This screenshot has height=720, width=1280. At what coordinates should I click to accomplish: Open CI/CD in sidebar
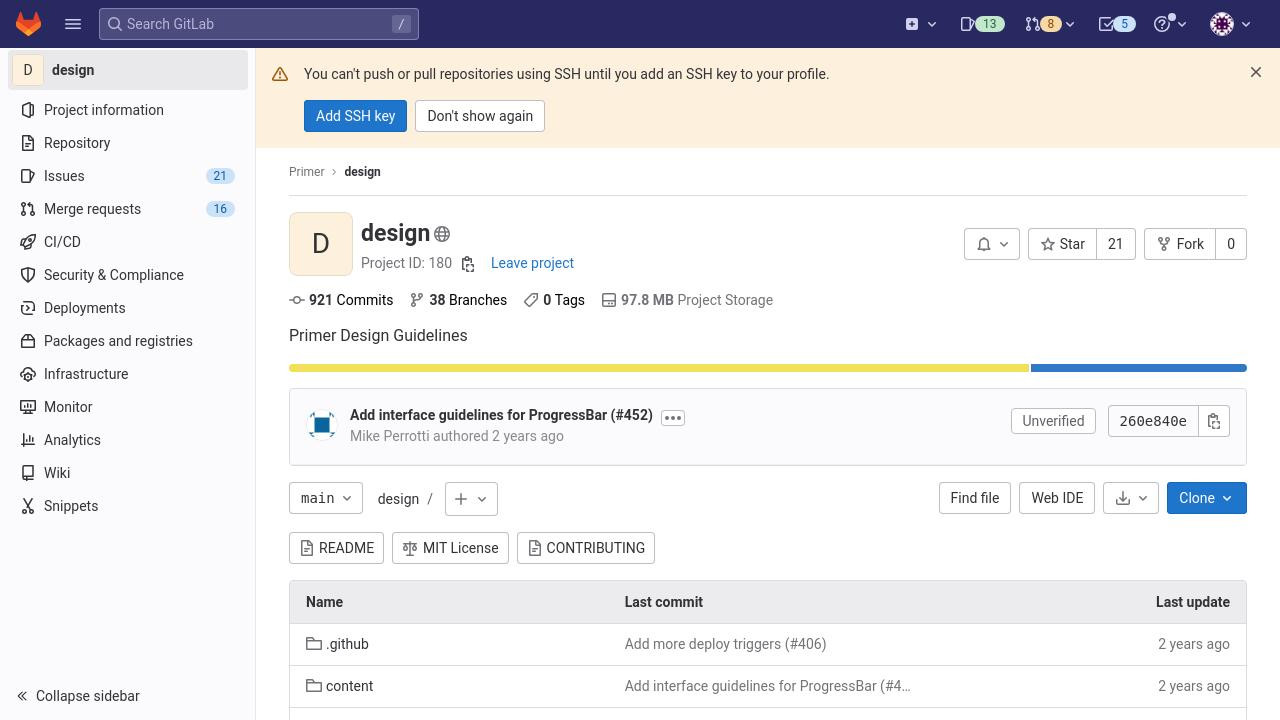128,242
